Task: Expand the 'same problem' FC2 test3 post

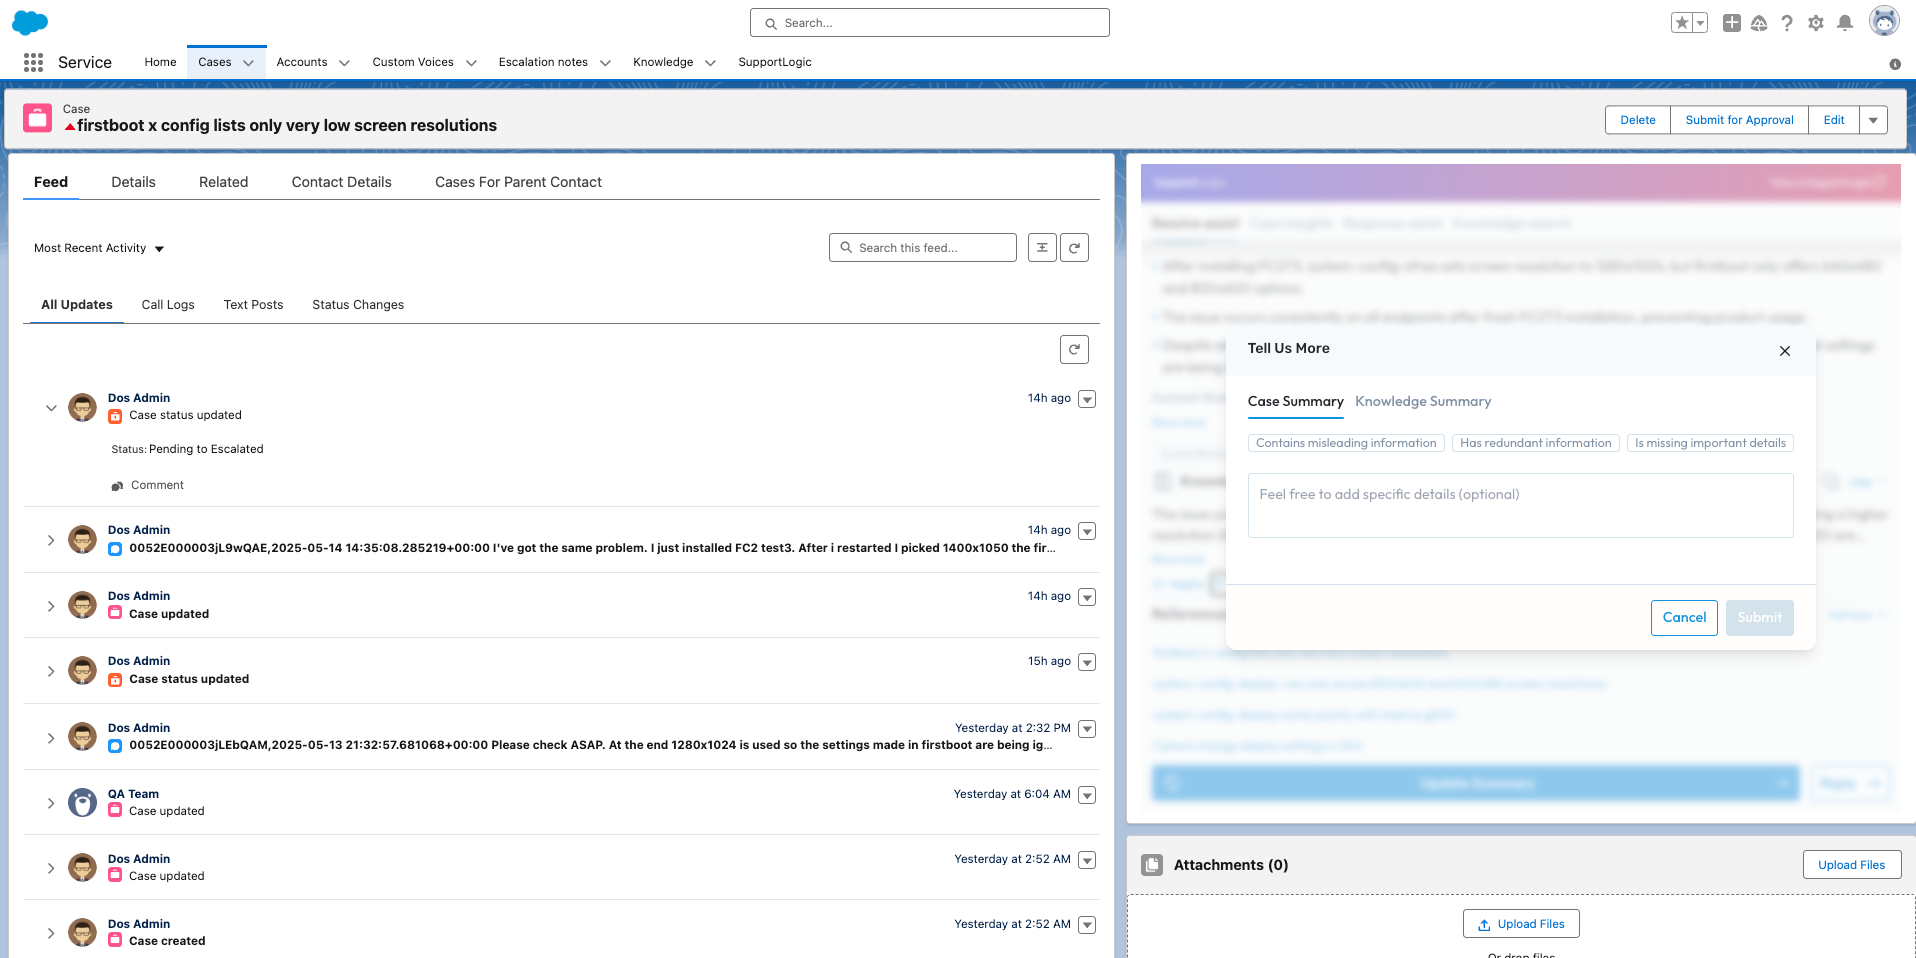Action: (51, 540)
